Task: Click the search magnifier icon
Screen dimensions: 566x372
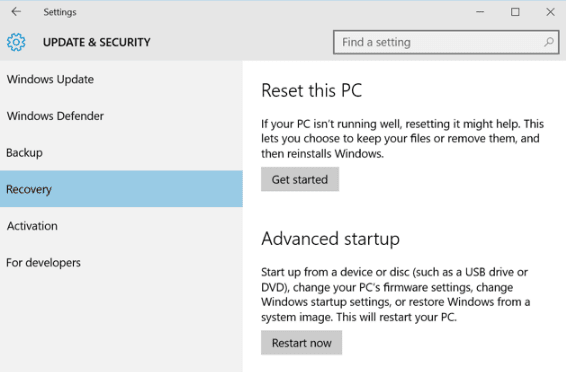Action: tap(549, 42)
